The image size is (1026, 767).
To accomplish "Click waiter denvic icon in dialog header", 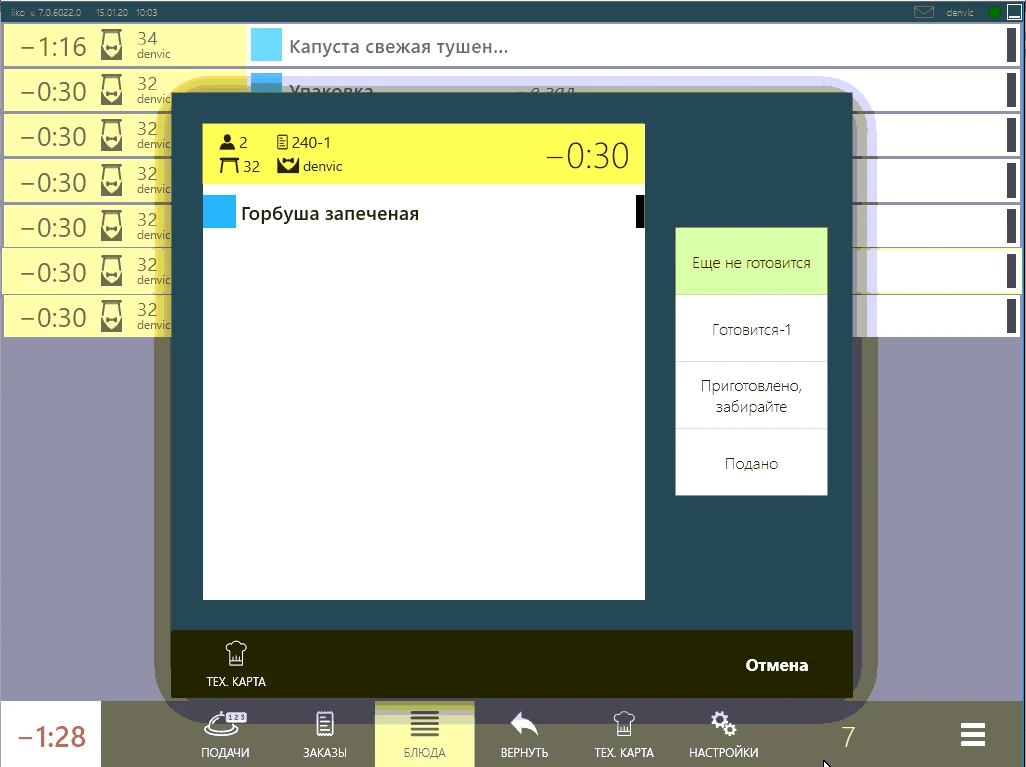I will pos(287,166).
